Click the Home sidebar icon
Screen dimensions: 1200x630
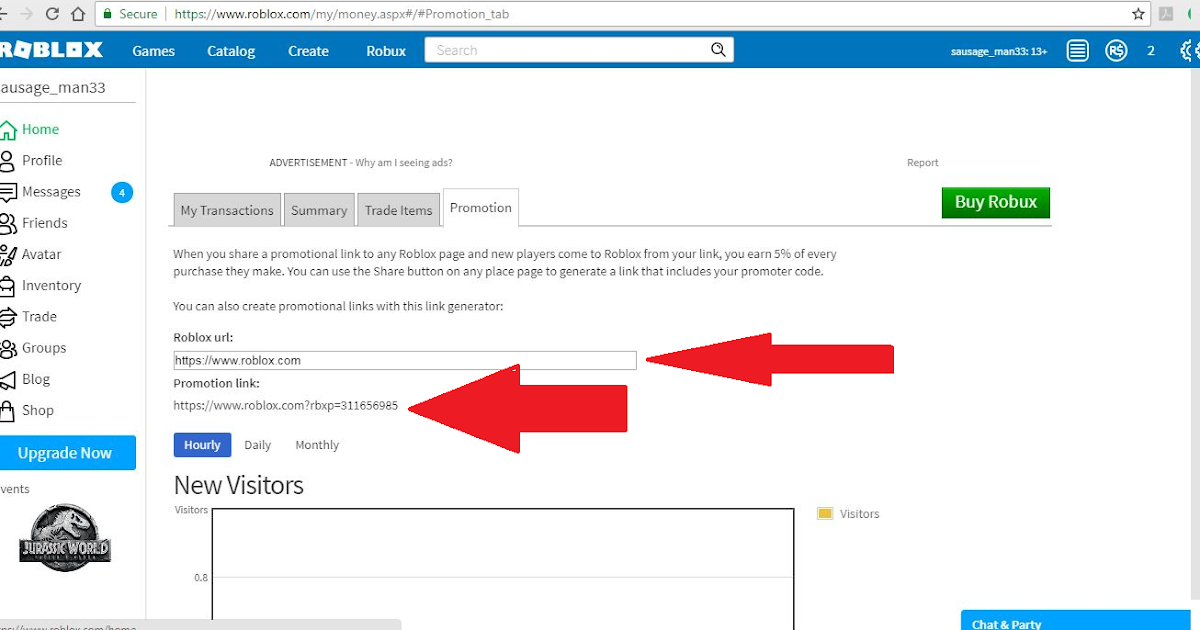pos(8,129)
